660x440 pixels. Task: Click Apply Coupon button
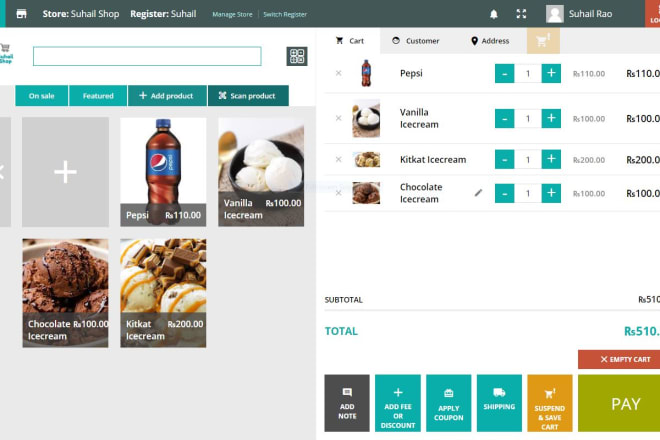click(449, 403)
